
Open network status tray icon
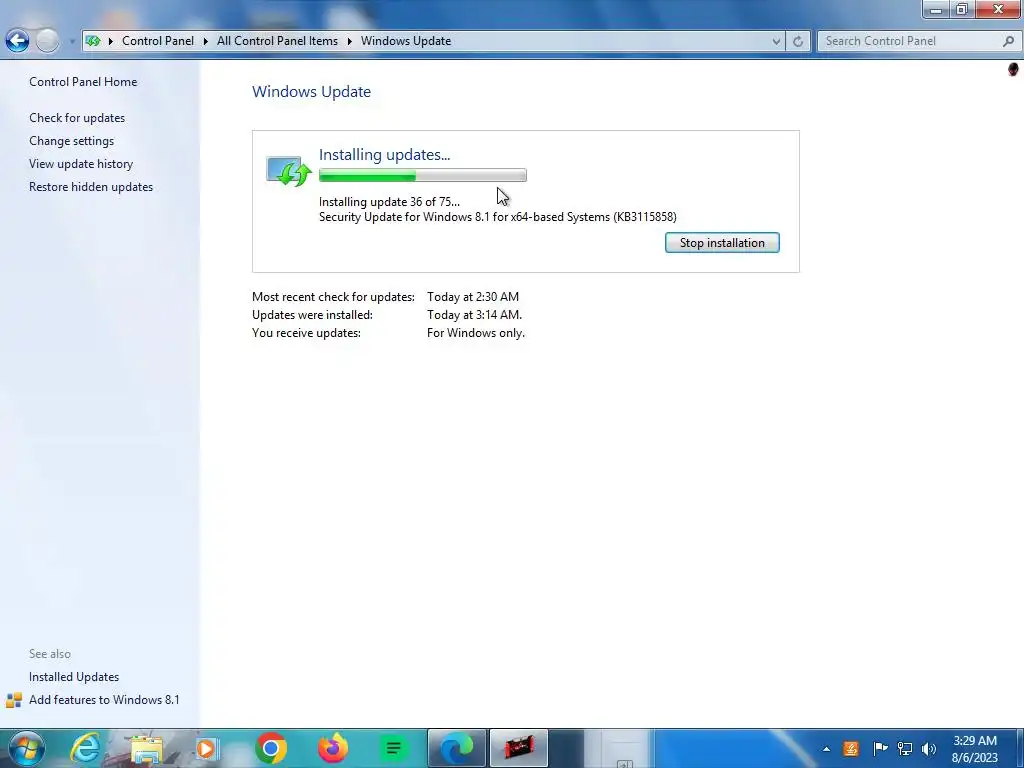904,748
